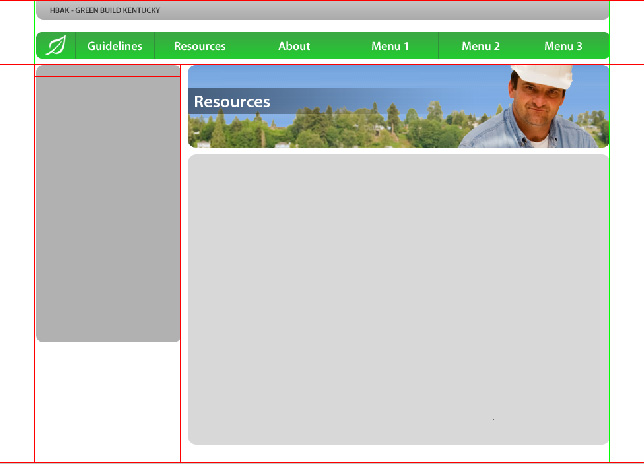644x464 pixels.
Task: Click the sidebar's top header strip
Action: point(108,72)
